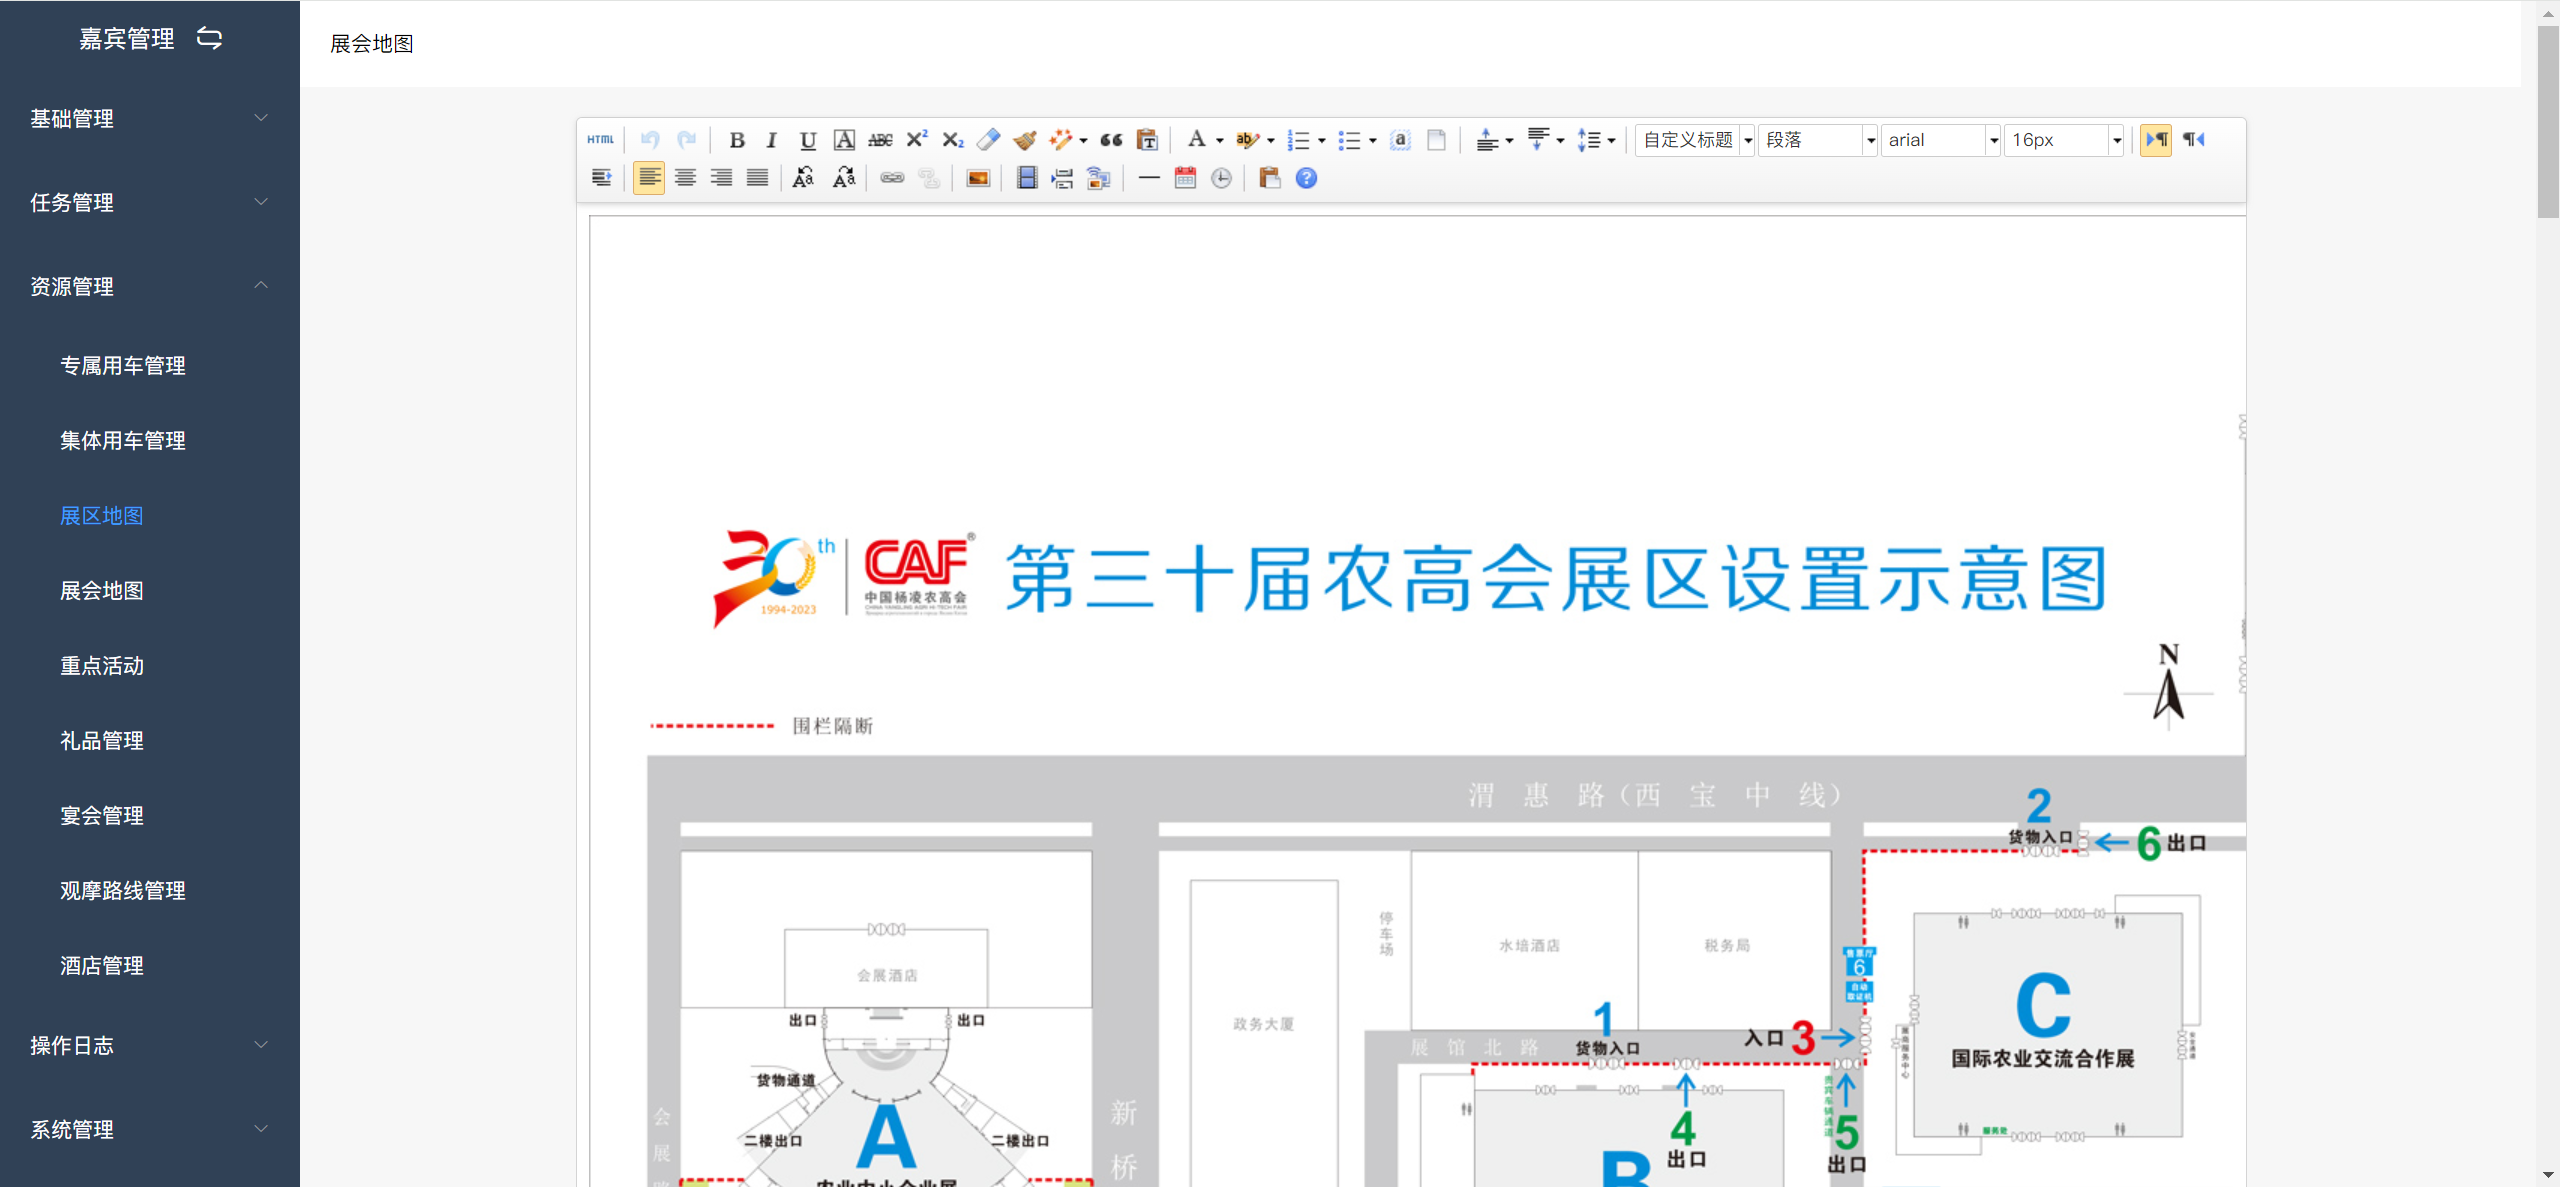The height and width of the screenshot is (1187, 2560).
Task: Apply superscript formatting
Action: point(917,140)
